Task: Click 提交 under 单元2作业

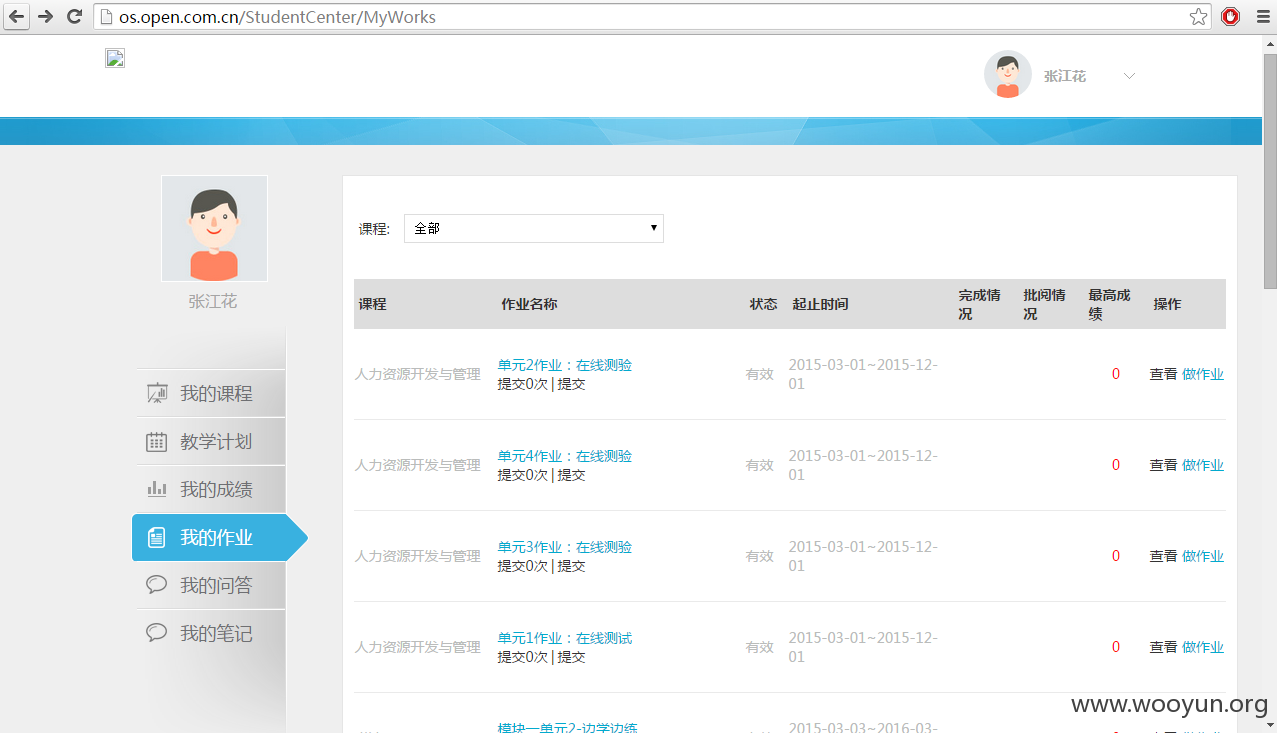Action: tap(572, 384)
